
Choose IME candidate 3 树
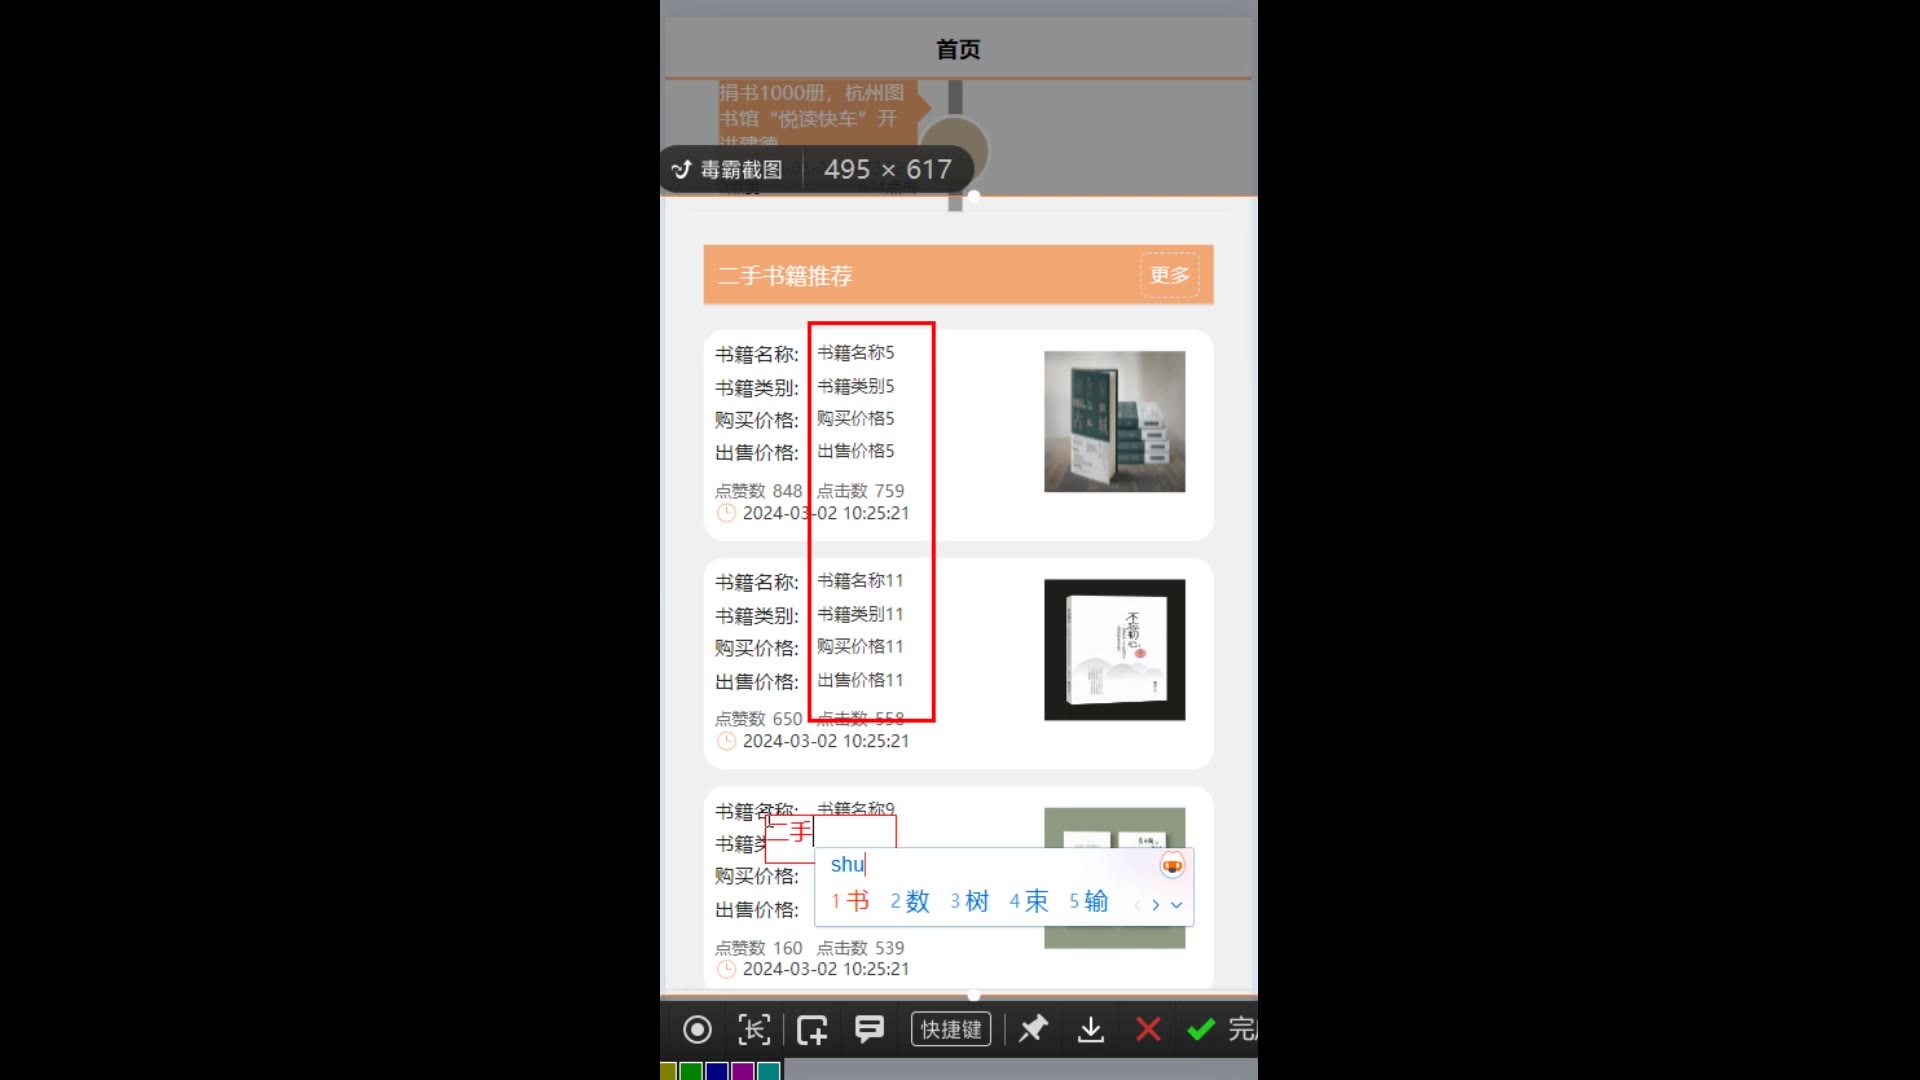pos(969,901)
